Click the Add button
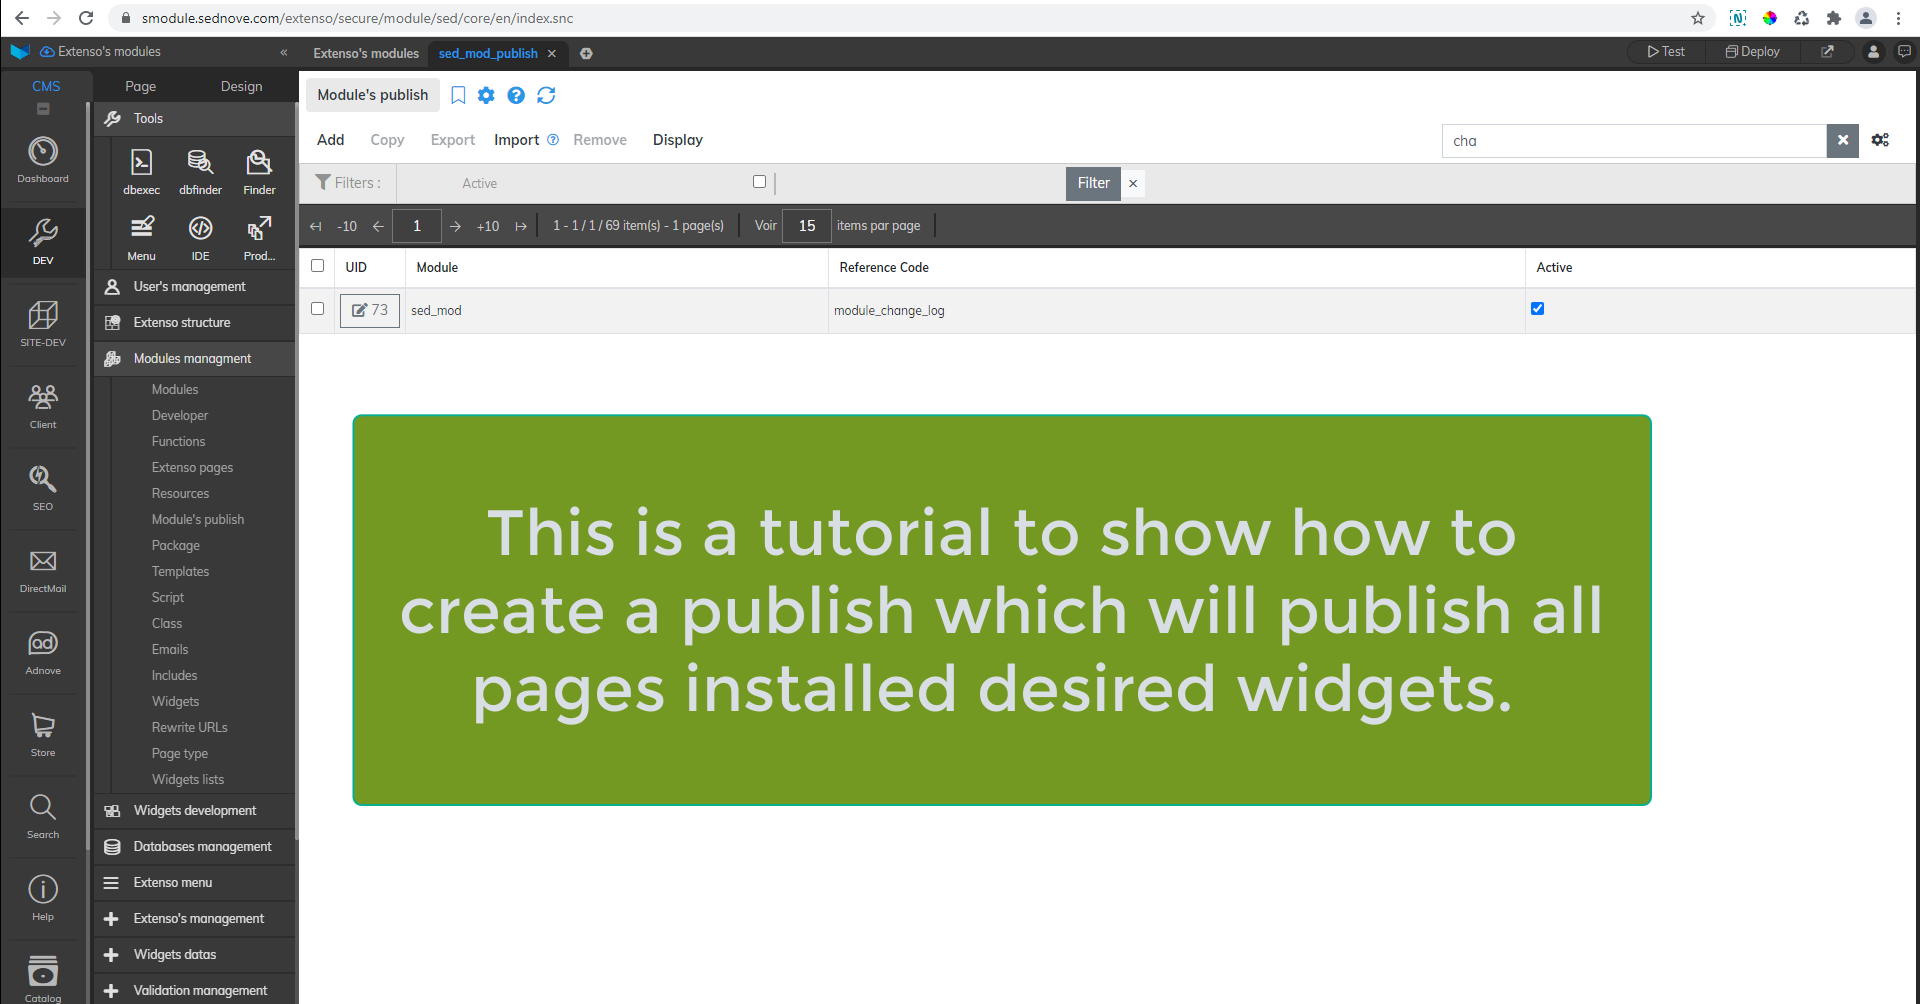 (330, 140)
